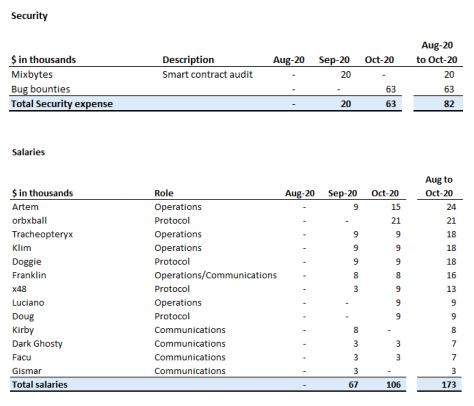The width and height of the screenshot is (474, 406).
Task: Select the Mixbytes row label
Action: click(x=32, y=74)
